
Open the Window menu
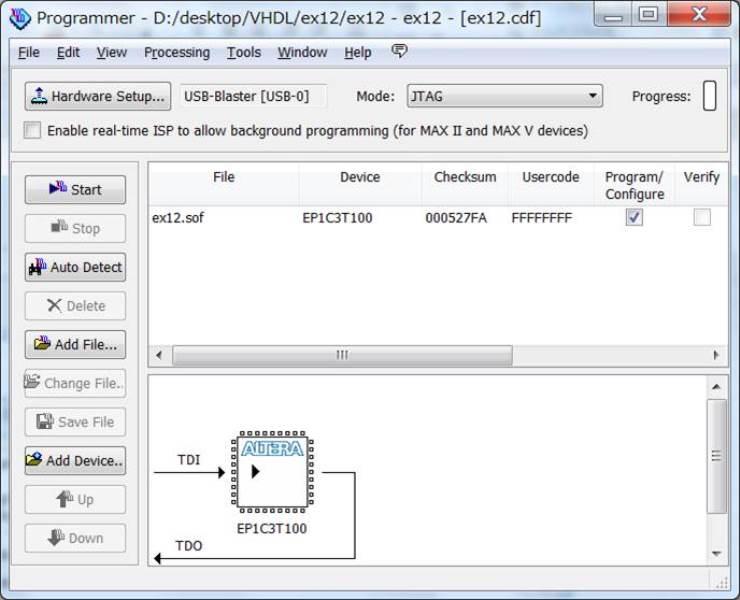pos(303,52)
